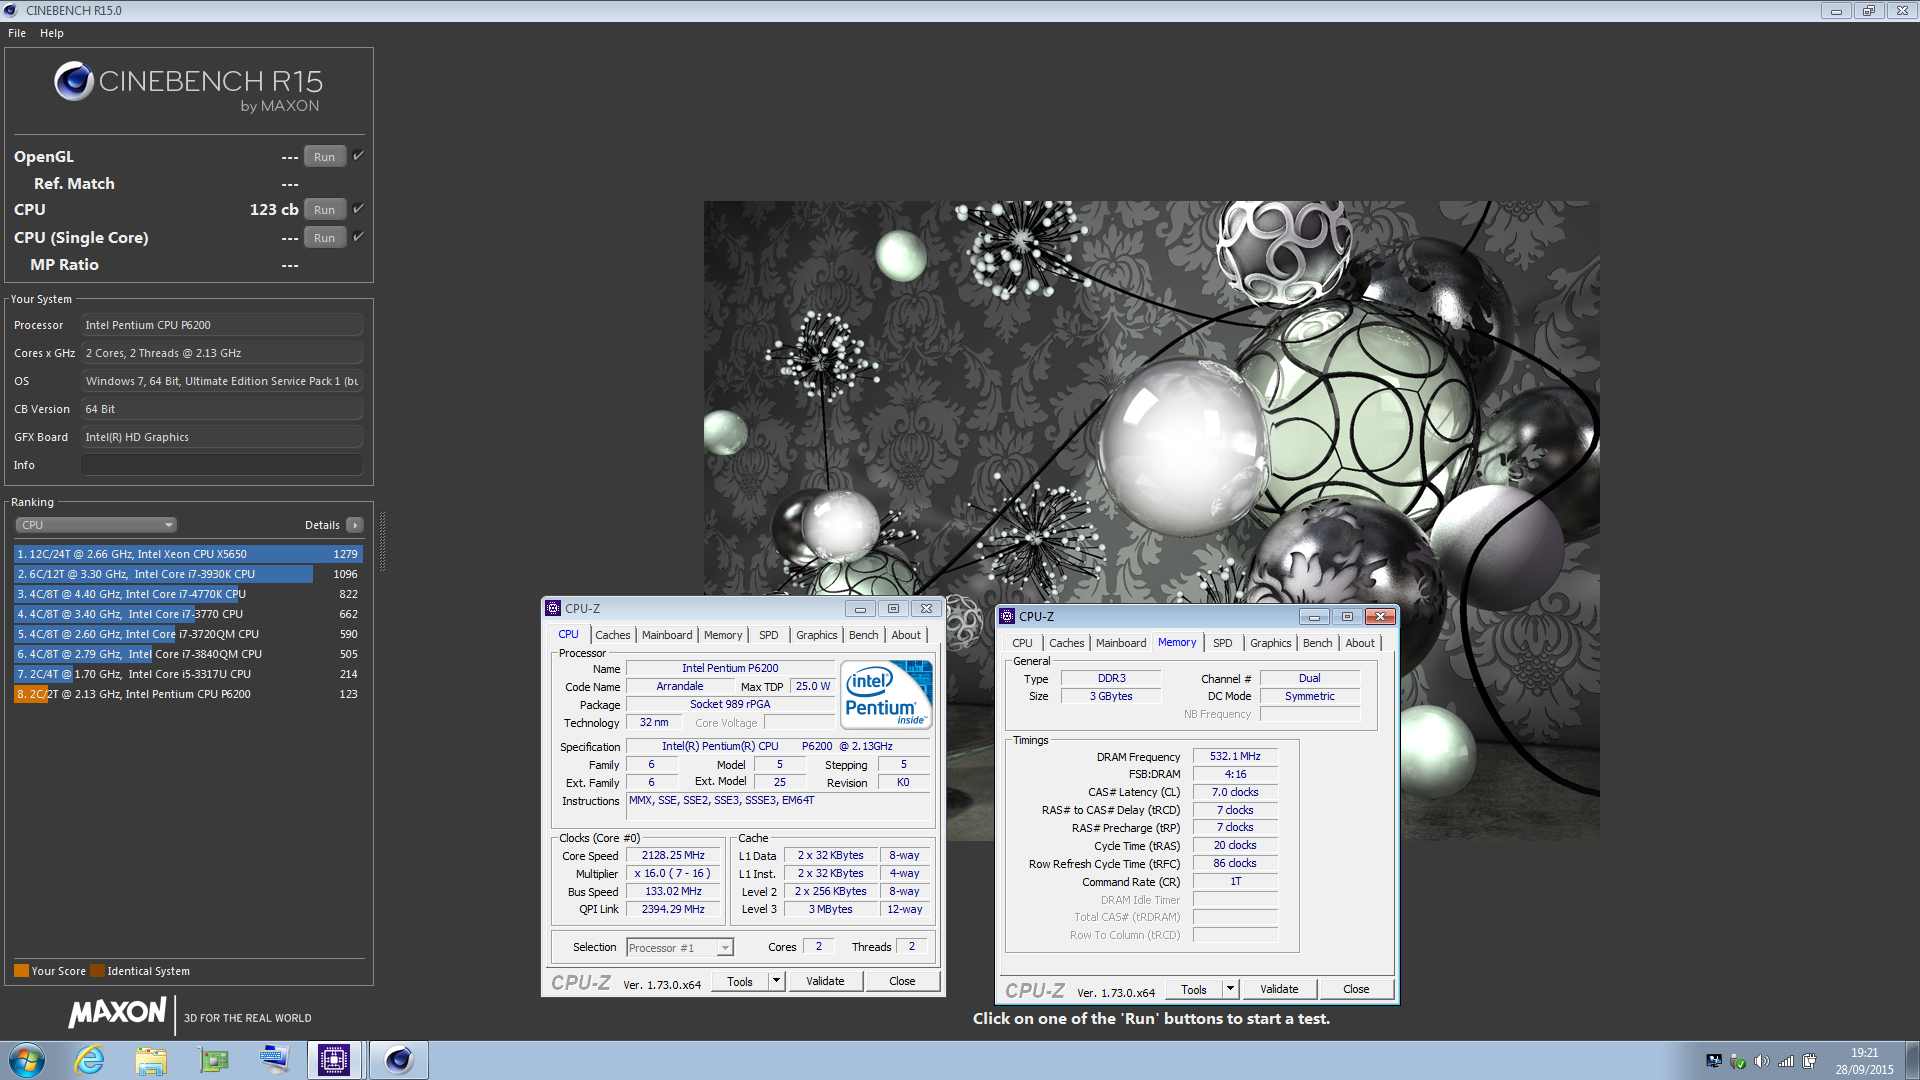The width and height of the screenshot is (1920, 1080).
Task: Click the computer monitor taskbar icon
Action: pos(273,1060)
